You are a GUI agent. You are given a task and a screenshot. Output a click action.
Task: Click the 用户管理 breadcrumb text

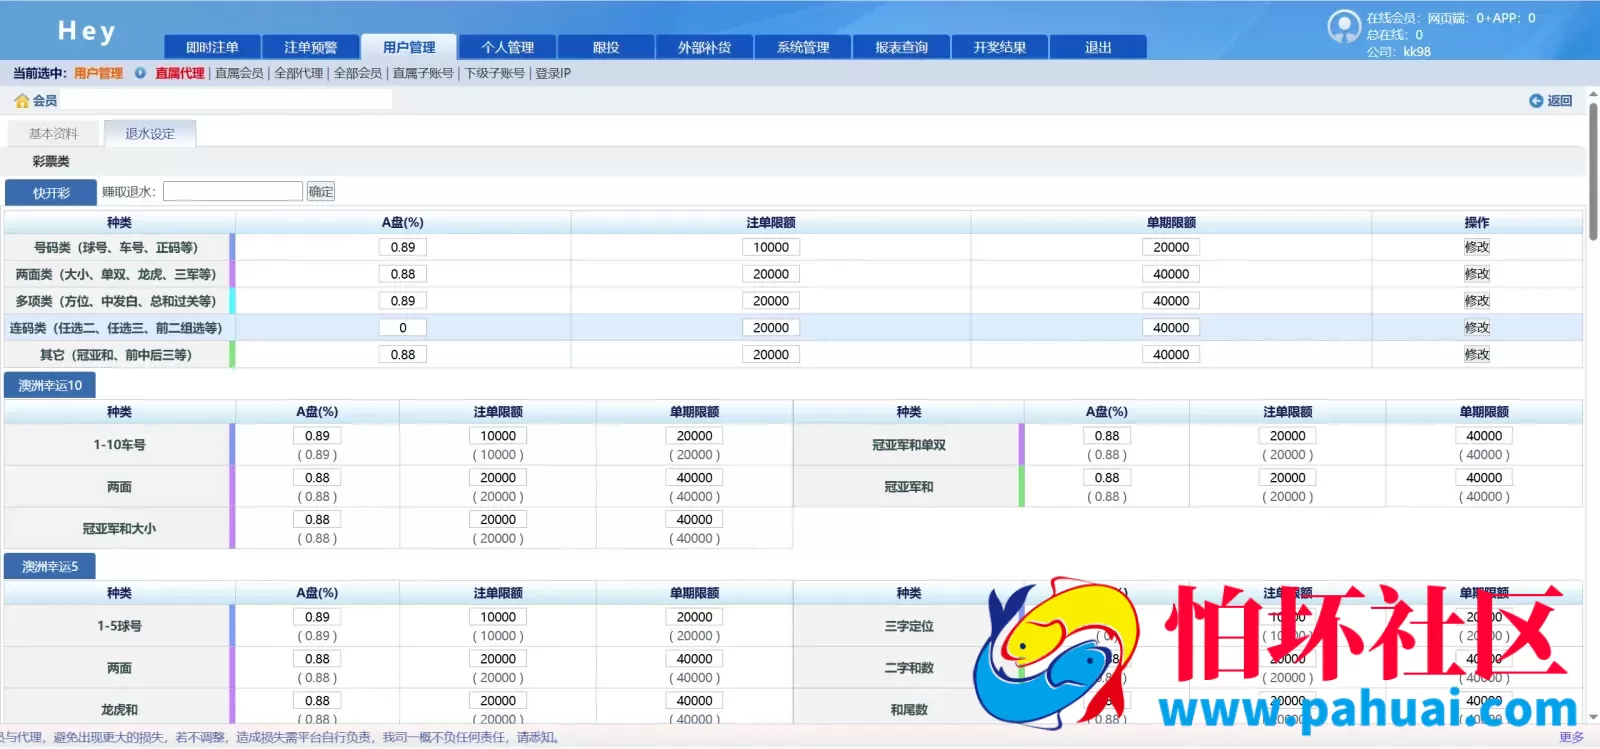(x=98, y=73)
